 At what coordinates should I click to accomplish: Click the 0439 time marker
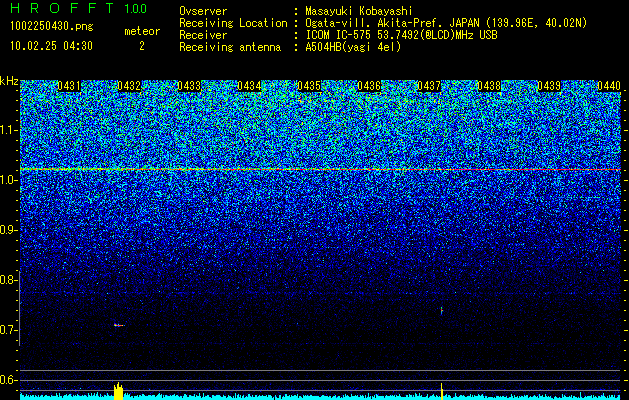point(549,86)
